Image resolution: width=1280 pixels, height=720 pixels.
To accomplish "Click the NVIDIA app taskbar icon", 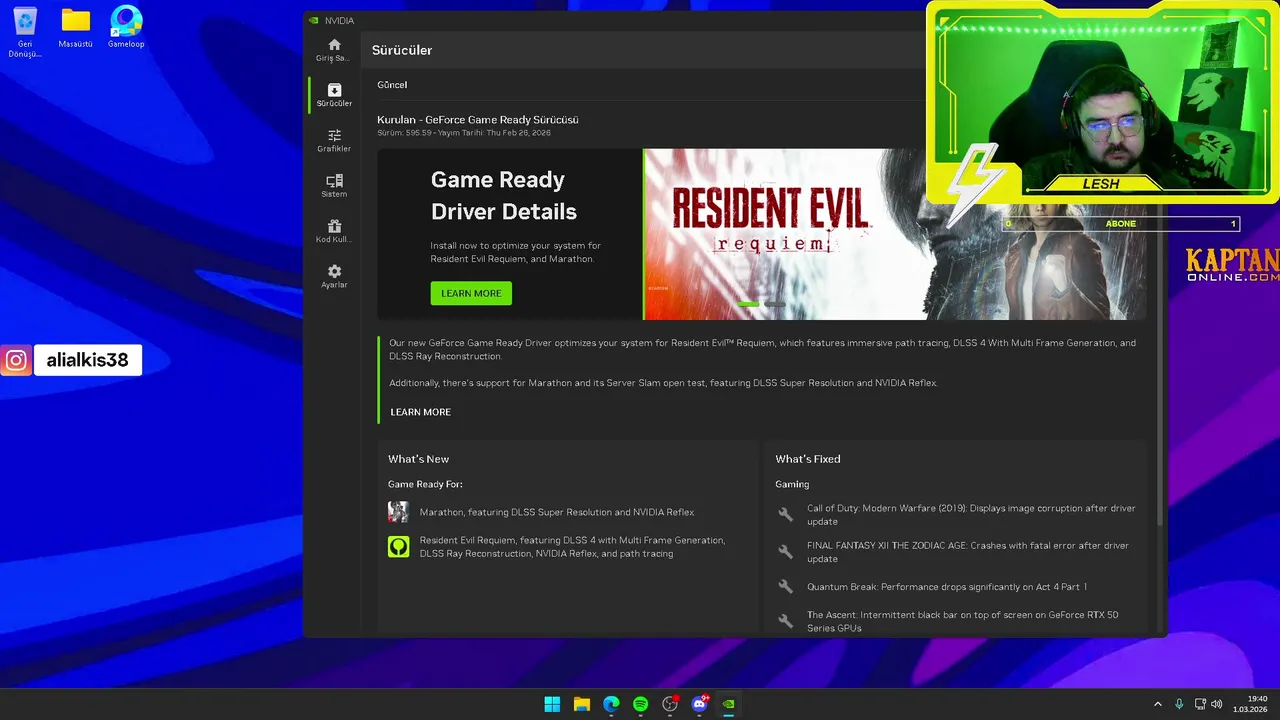I will pyautogui.click(x=729, y=704).
